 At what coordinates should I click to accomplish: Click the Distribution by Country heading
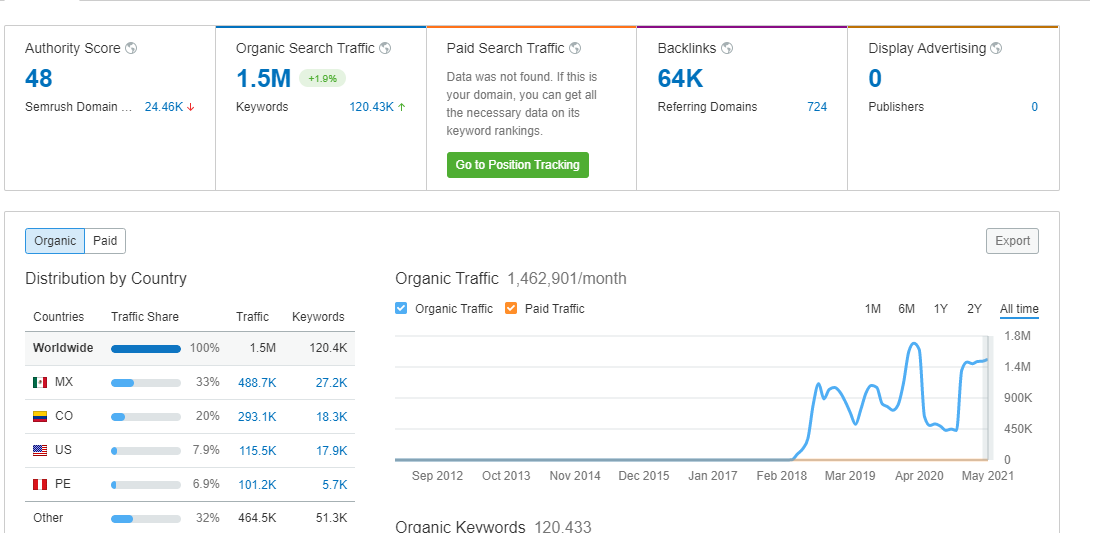click(x=106, y=278)
